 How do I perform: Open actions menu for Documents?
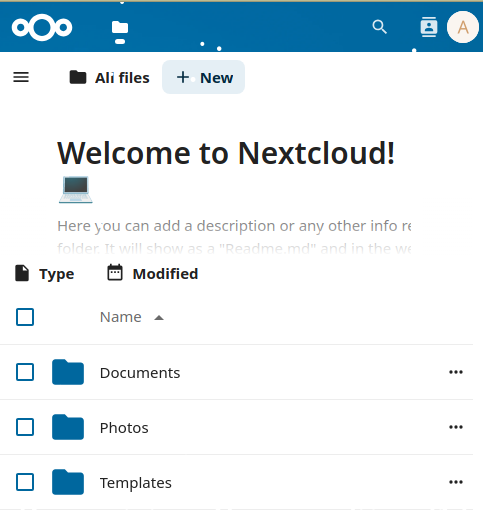click(x=456, y=372)
